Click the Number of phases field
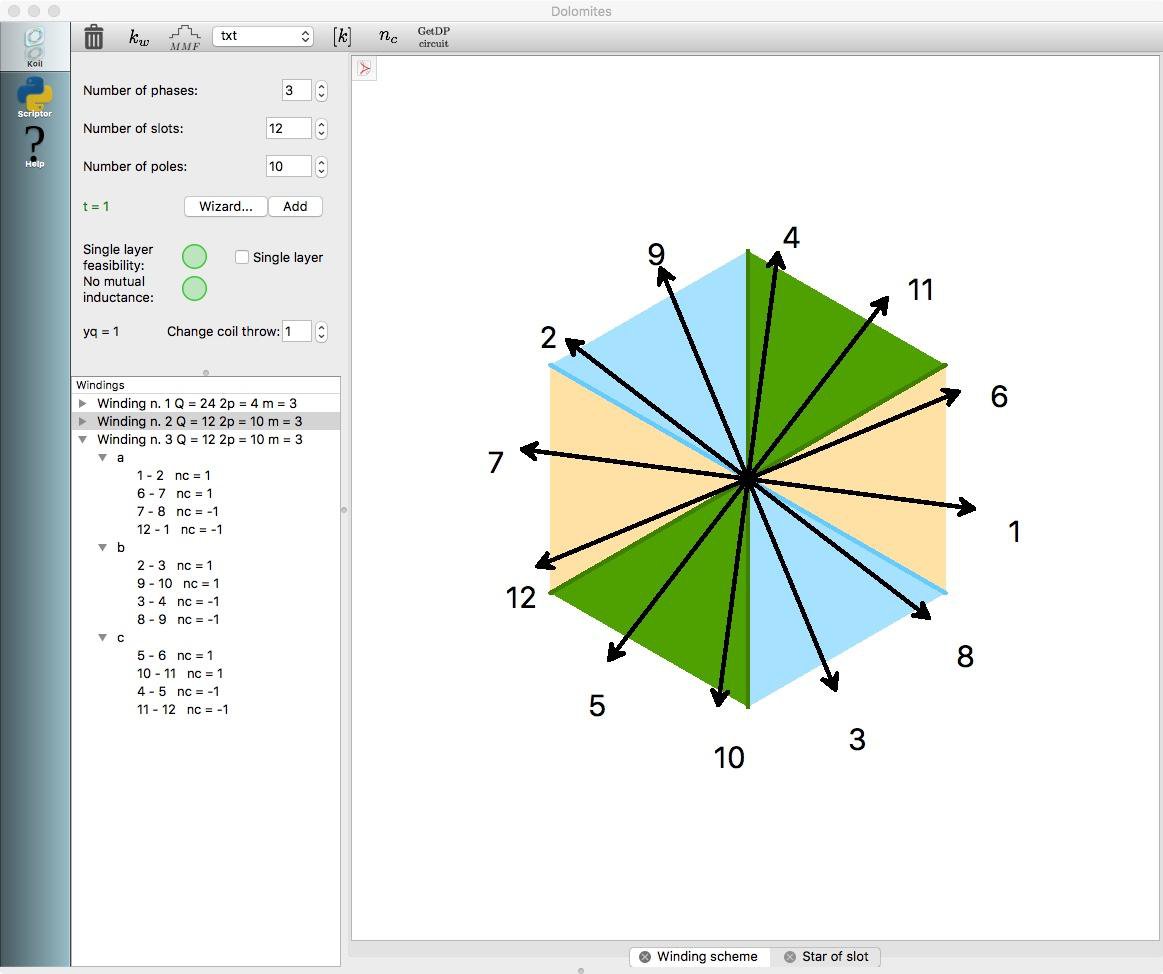The width and height of the screenshot is (1163, 974). [296, 91]
